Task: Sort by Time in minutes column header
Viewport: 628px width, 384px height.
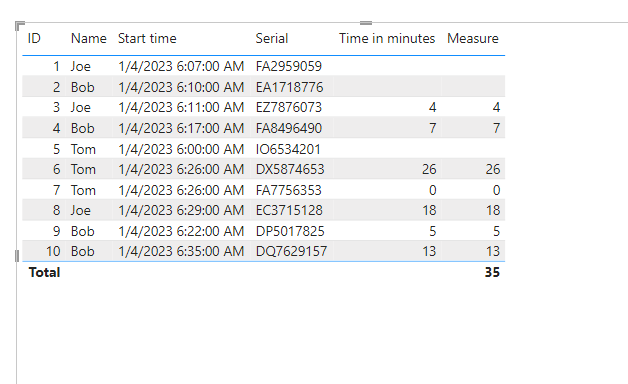Action: coord(387,38)
